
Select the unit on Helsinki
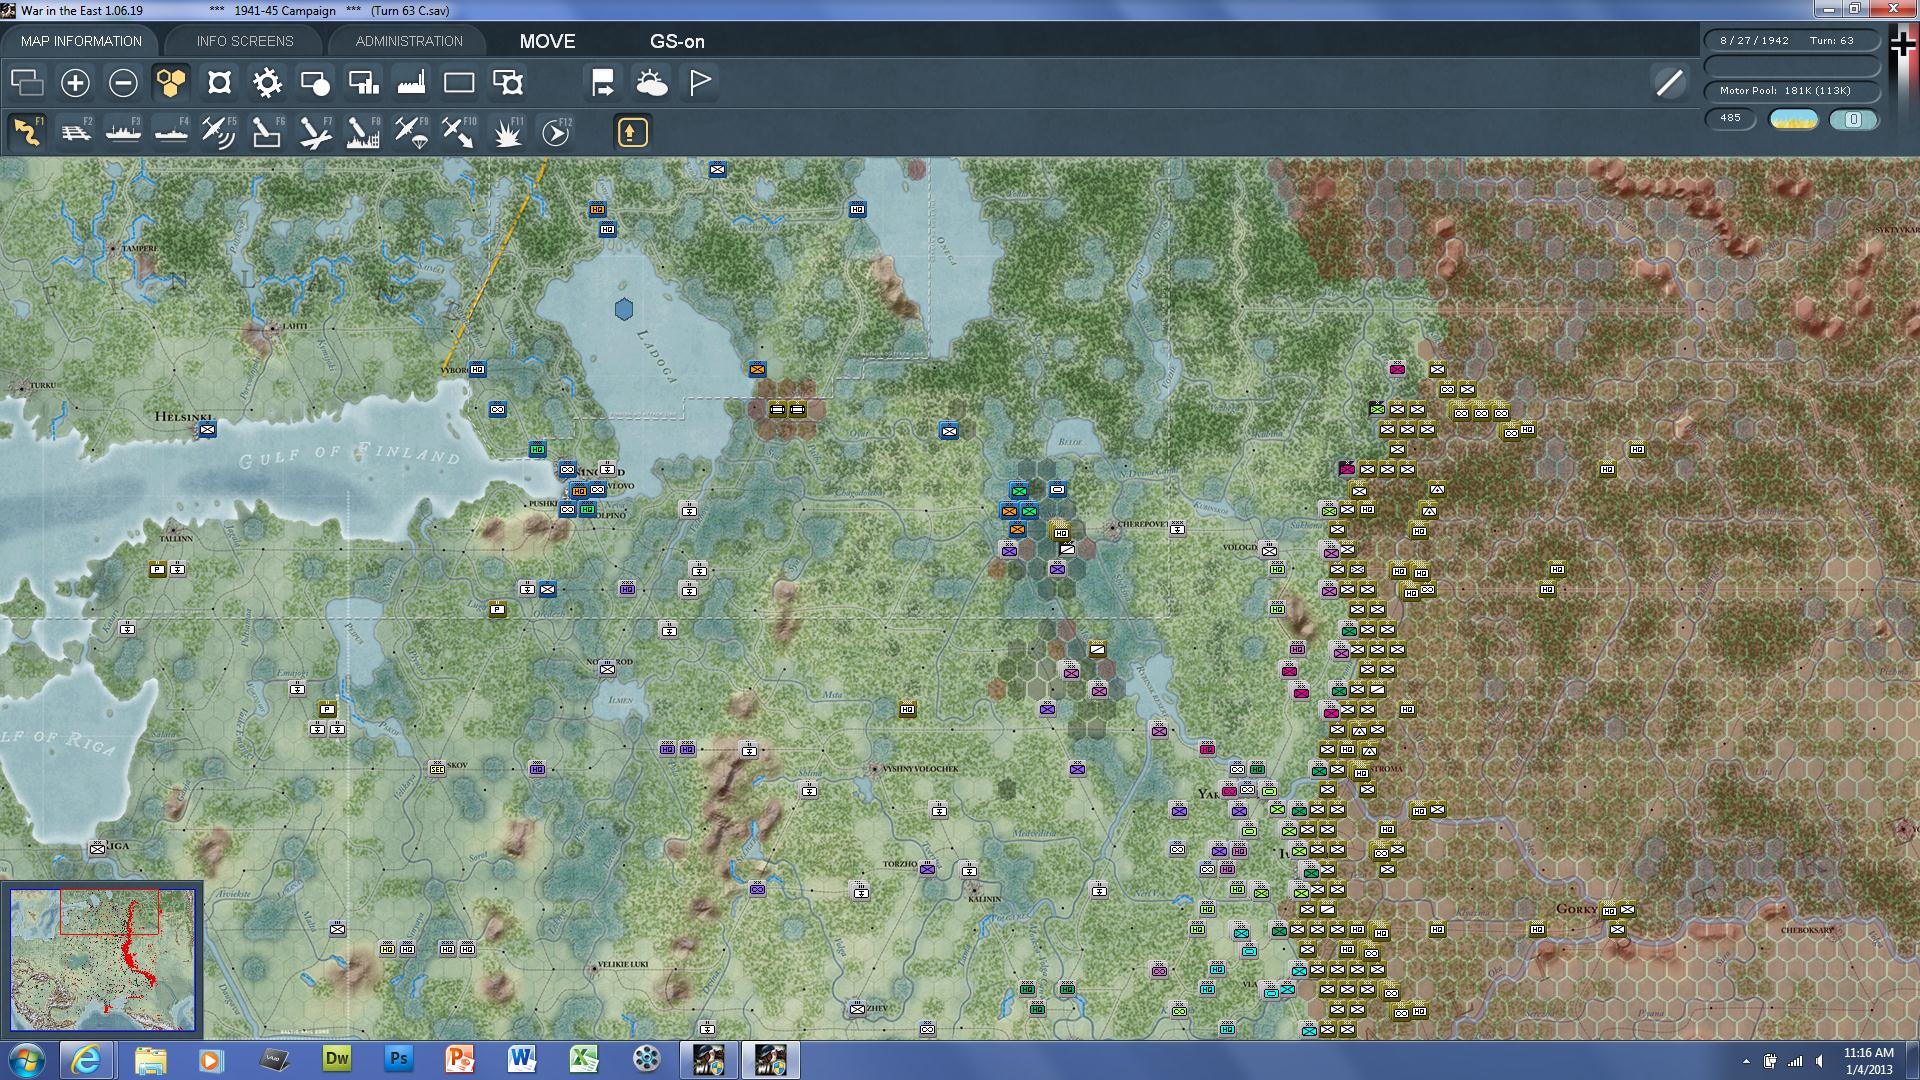click(x=207, y=430)
